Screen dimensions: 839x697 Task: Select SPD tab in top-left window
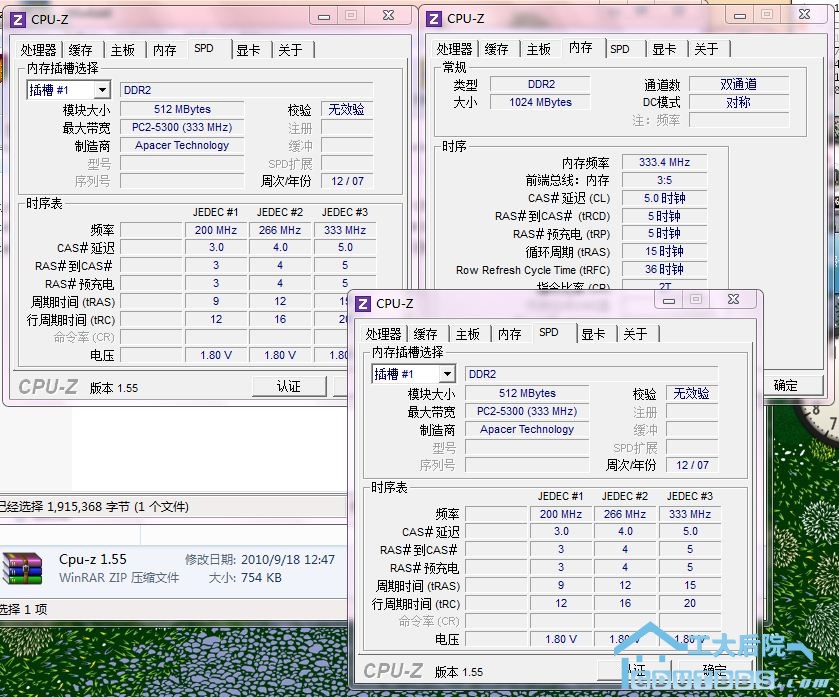204,48
